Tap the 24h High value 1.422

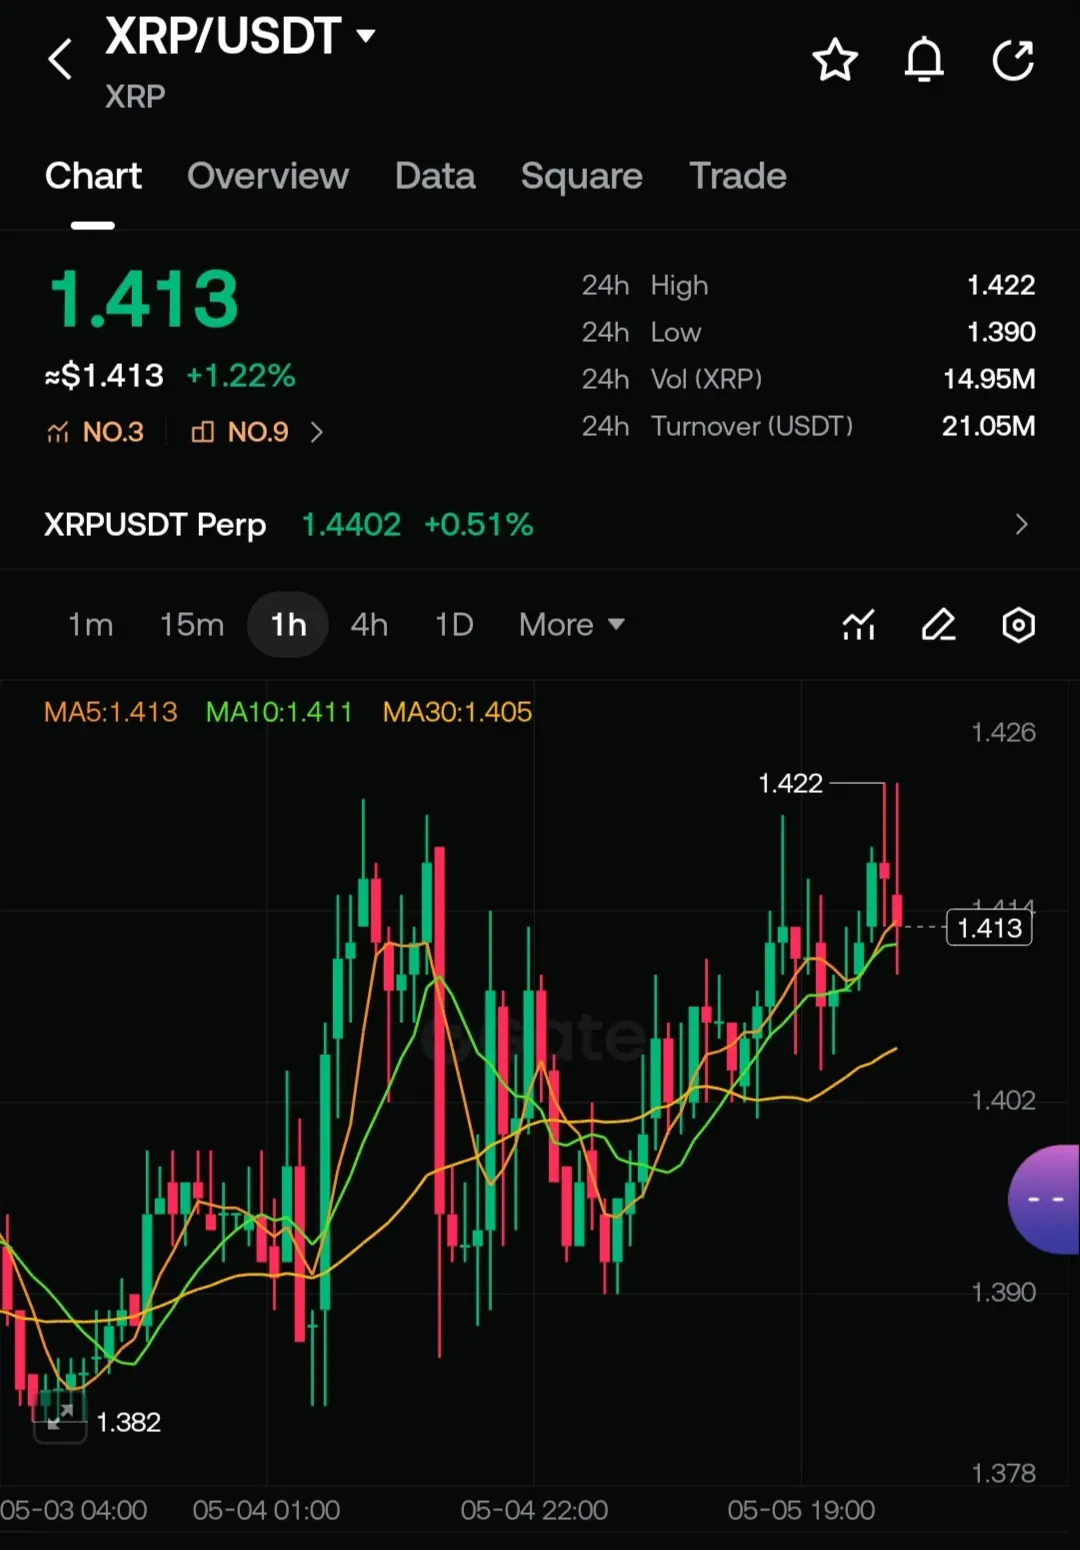tap(1001, 285)
